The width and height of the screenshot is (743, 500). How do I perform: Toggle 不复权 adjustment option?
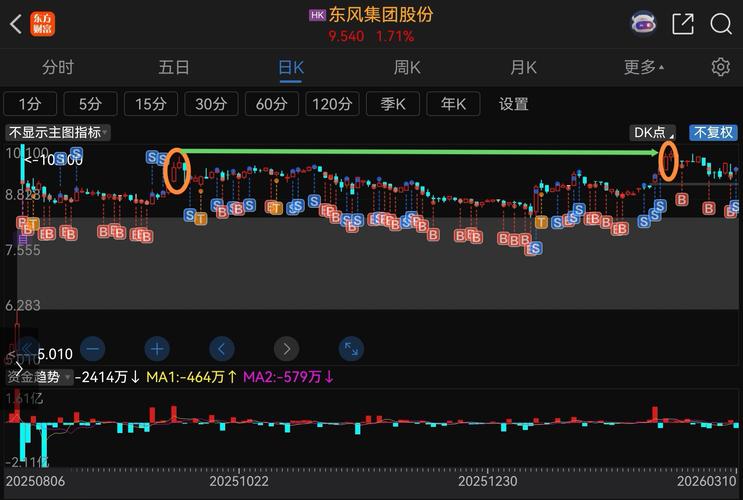click(x=713, y=132)
